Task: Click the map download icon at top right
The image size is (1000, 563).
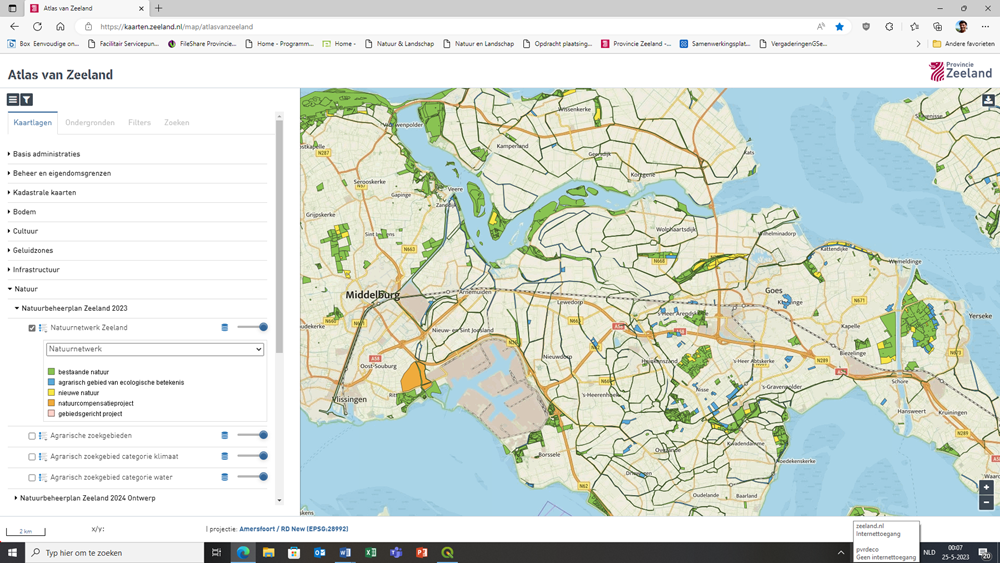Action: [988, 100]
